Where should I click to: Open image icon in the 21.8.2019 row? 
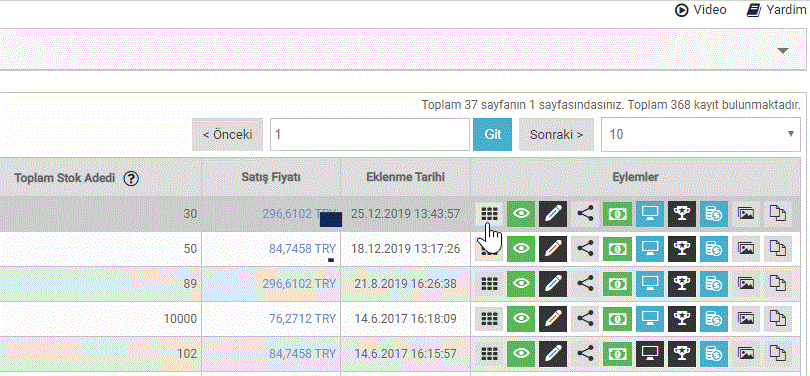coord(746,284)
